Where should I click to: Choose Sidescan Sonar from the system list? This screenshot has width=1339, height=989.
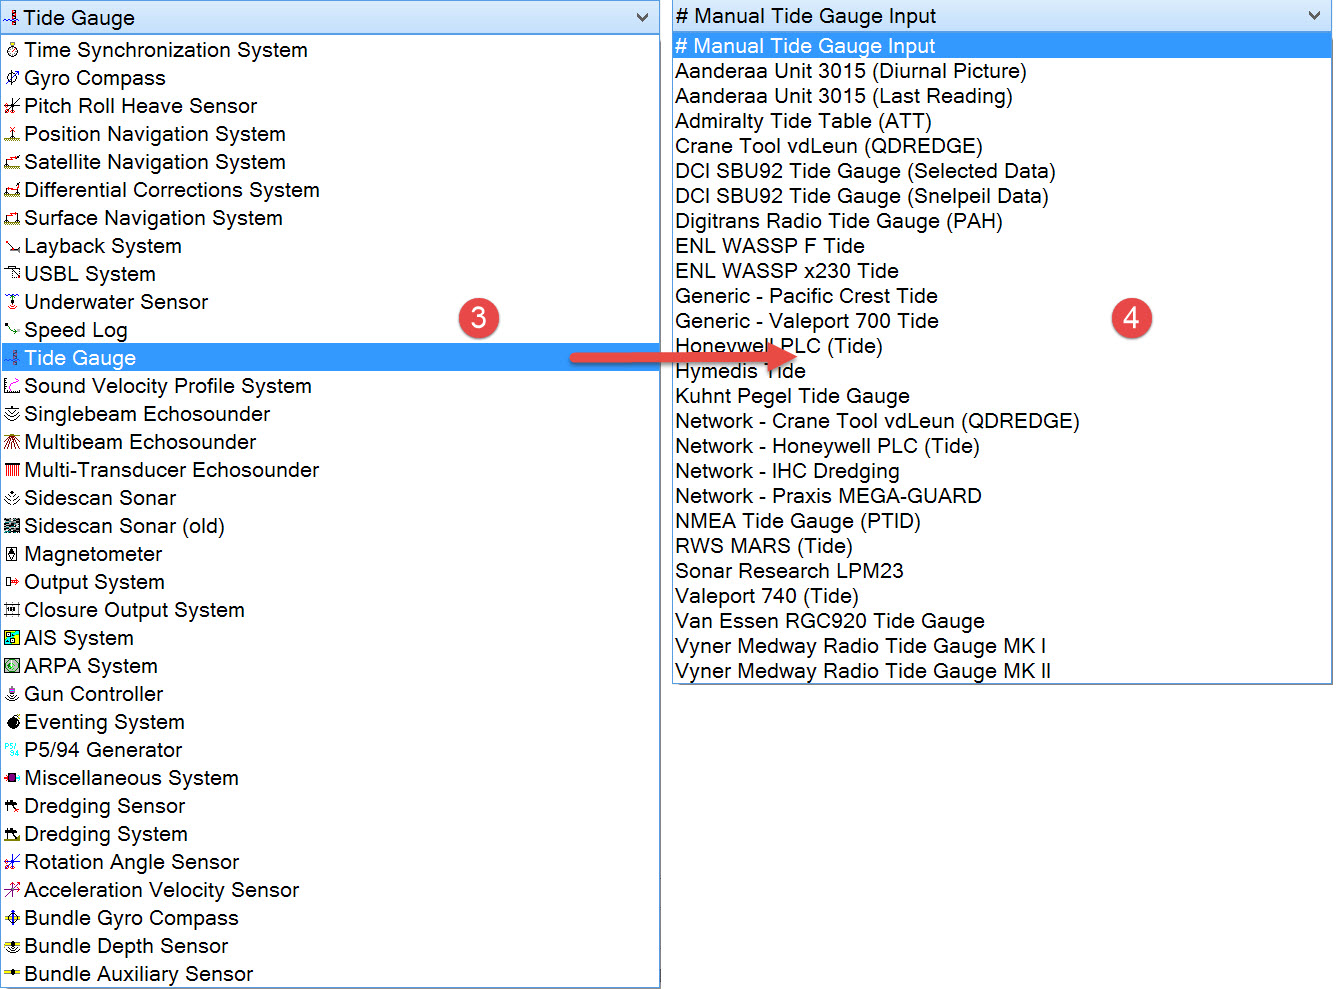point(331,498)
